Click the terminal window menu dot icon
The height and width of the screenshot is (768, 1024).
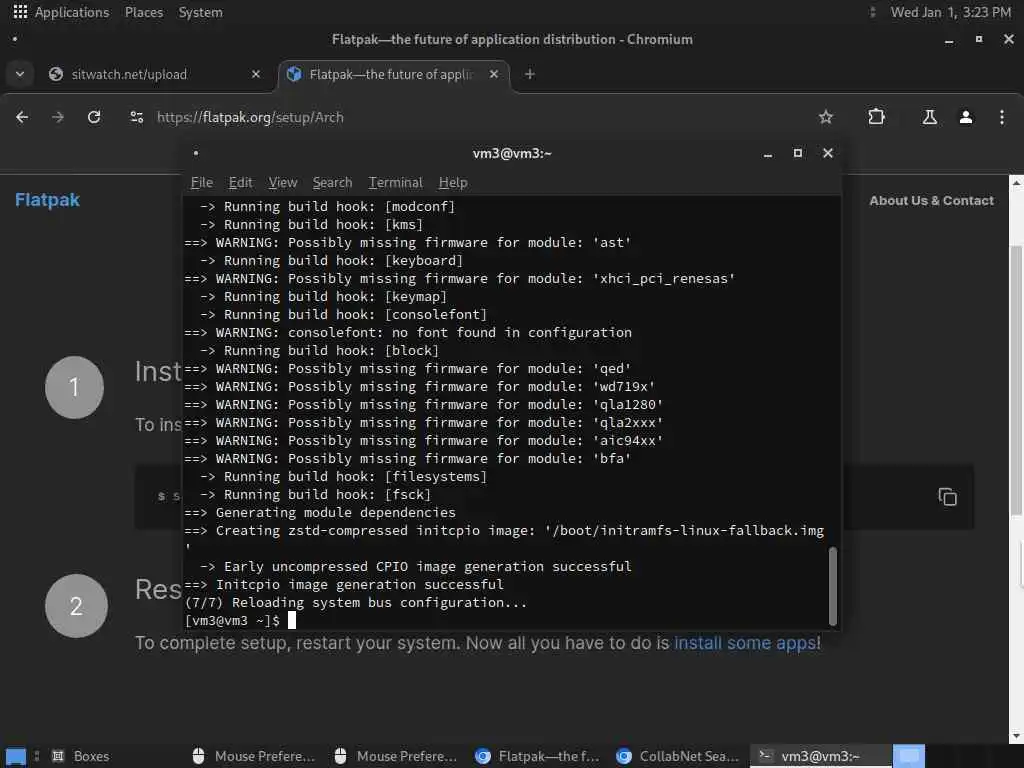(x=195, y=153)
